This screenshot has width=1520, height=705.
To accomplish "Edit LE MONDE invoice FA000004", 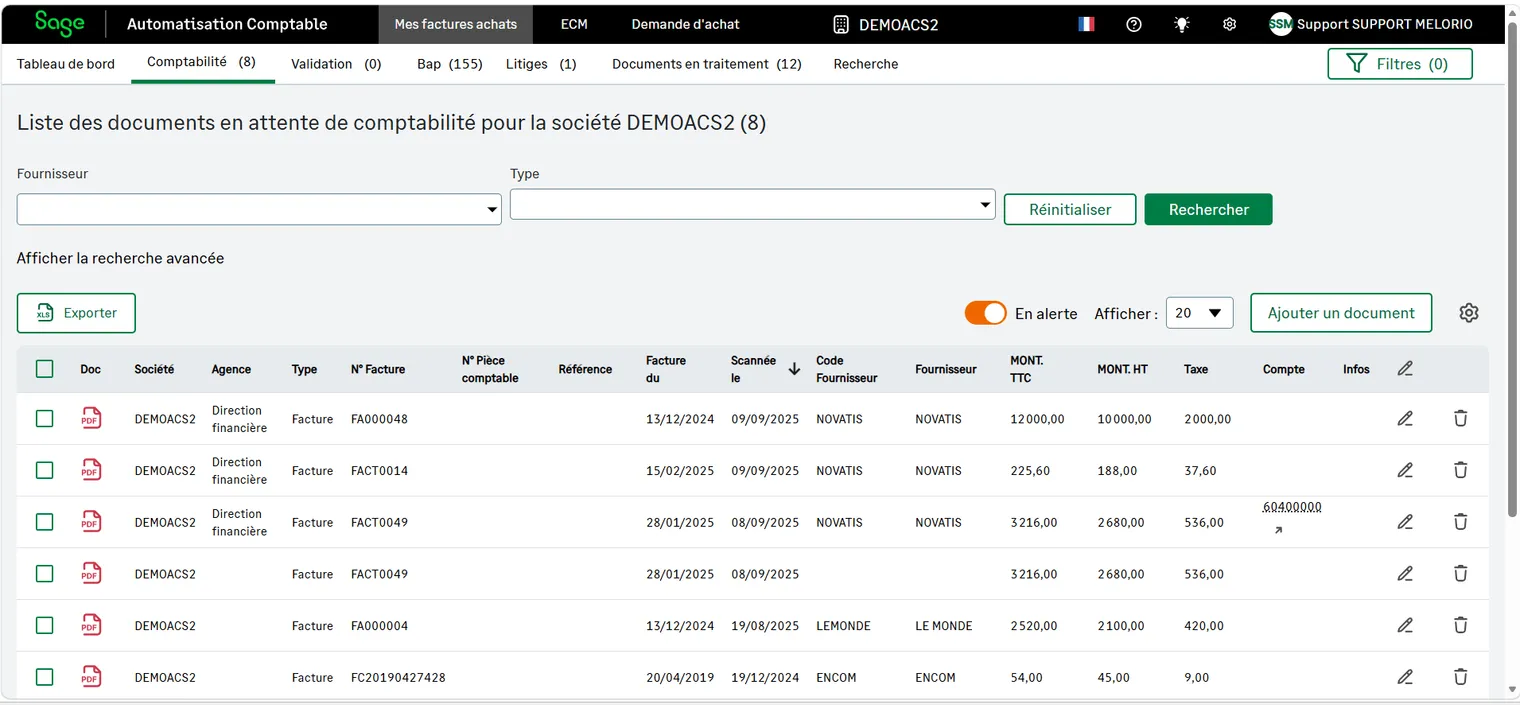I will pos(1405,625).
